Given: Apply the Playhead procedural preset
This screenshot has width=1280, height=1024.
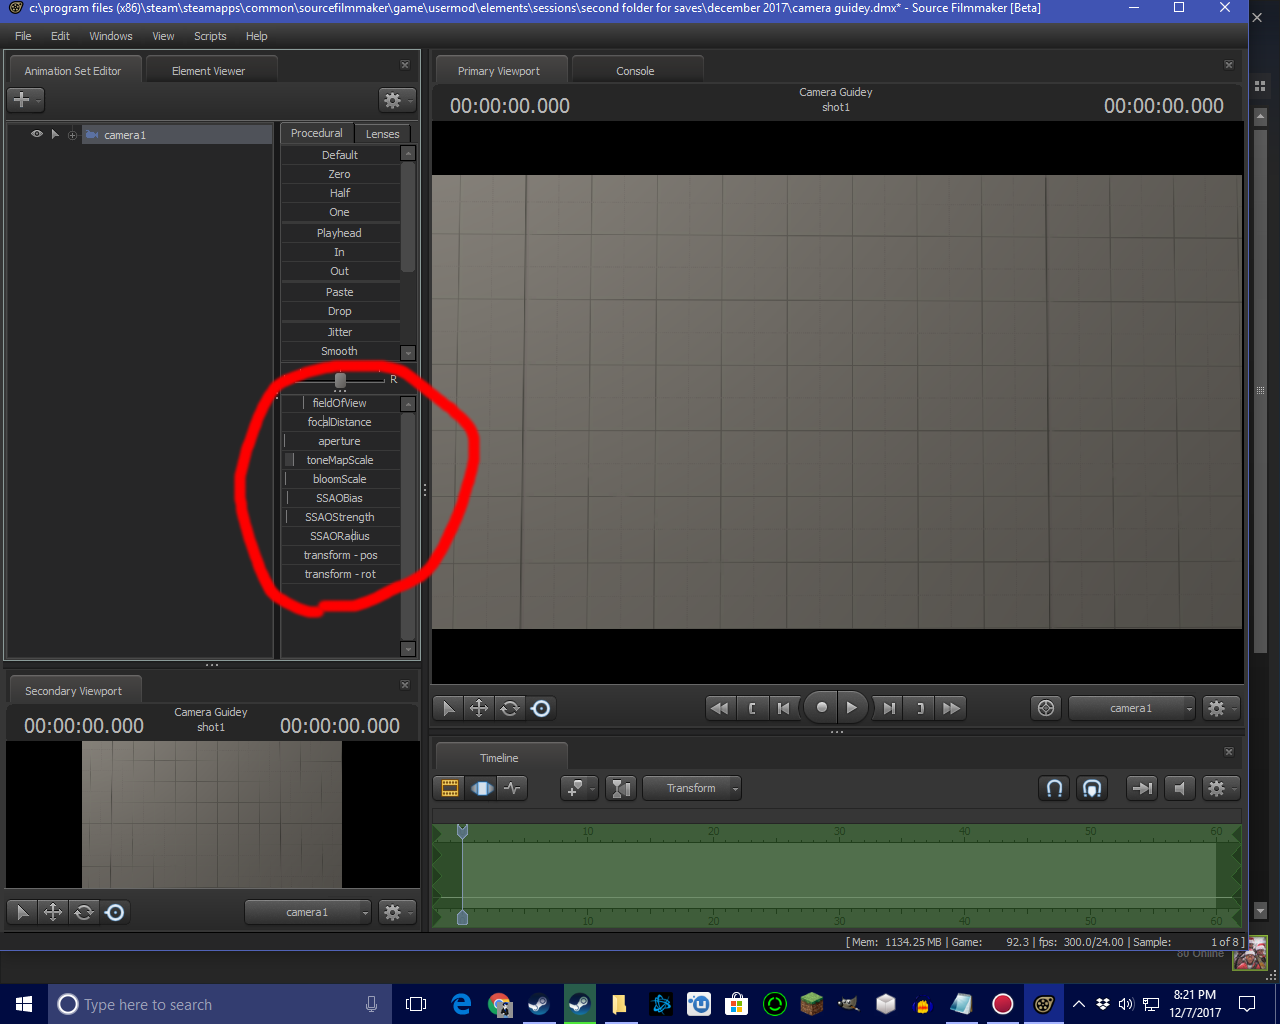Looking at the screenshot, I should click(x=340, y=233).
